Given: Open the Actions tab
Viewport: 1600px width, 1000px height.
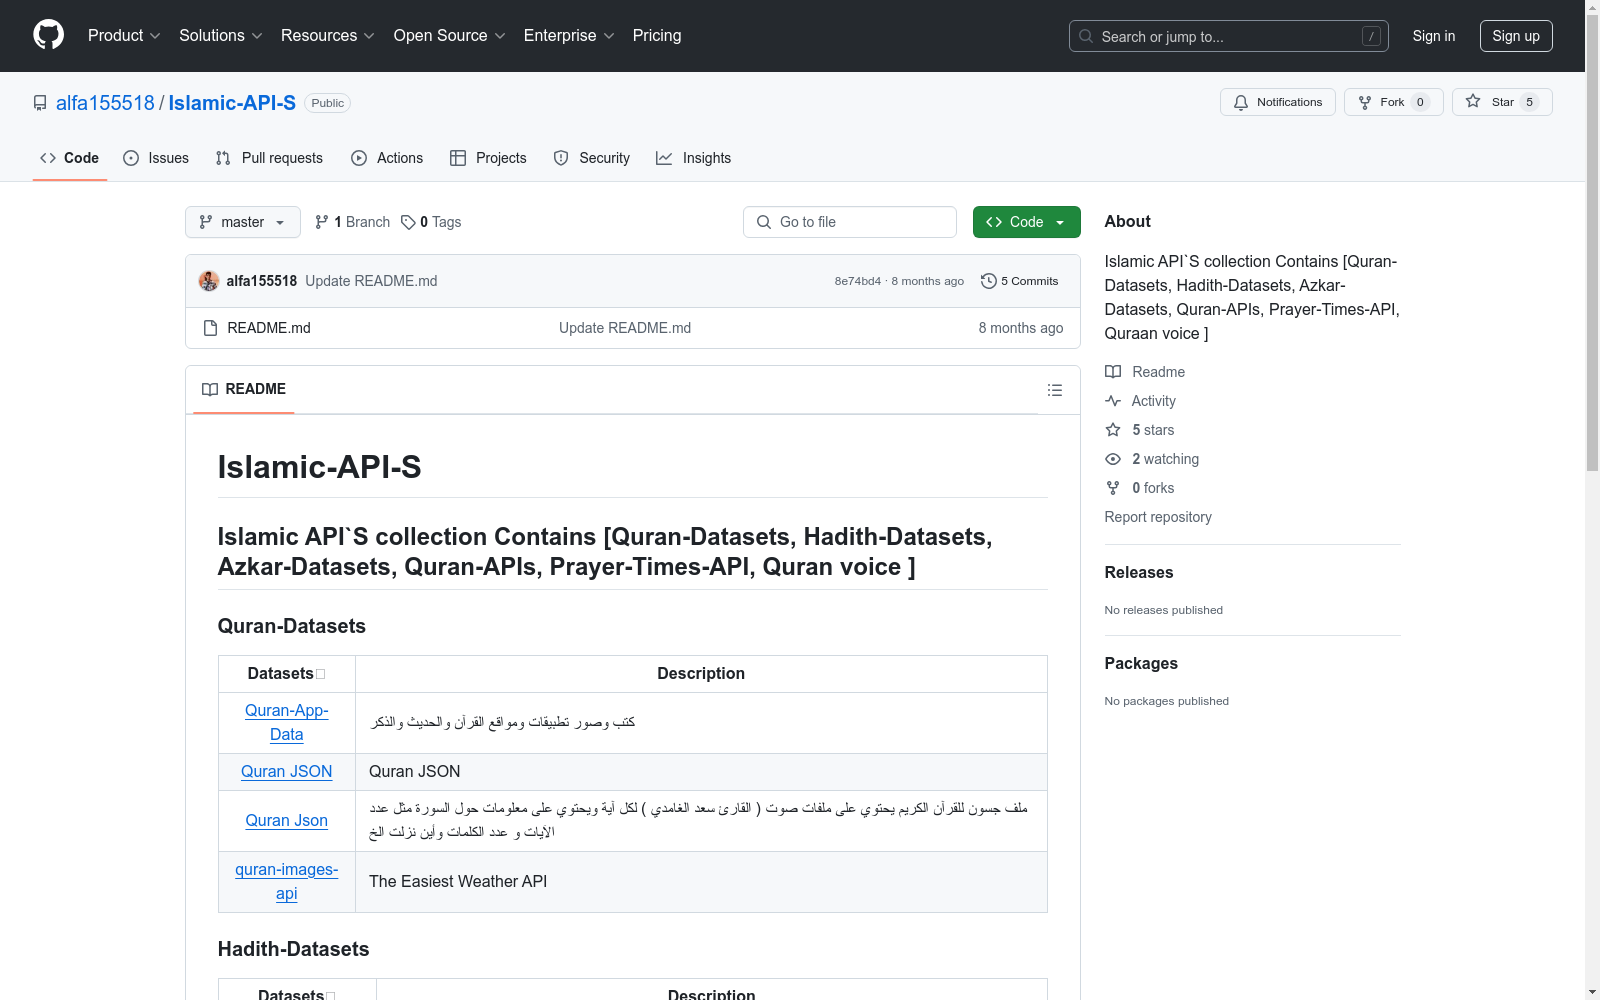Looking at the screenshot, I should click(387, 158).
